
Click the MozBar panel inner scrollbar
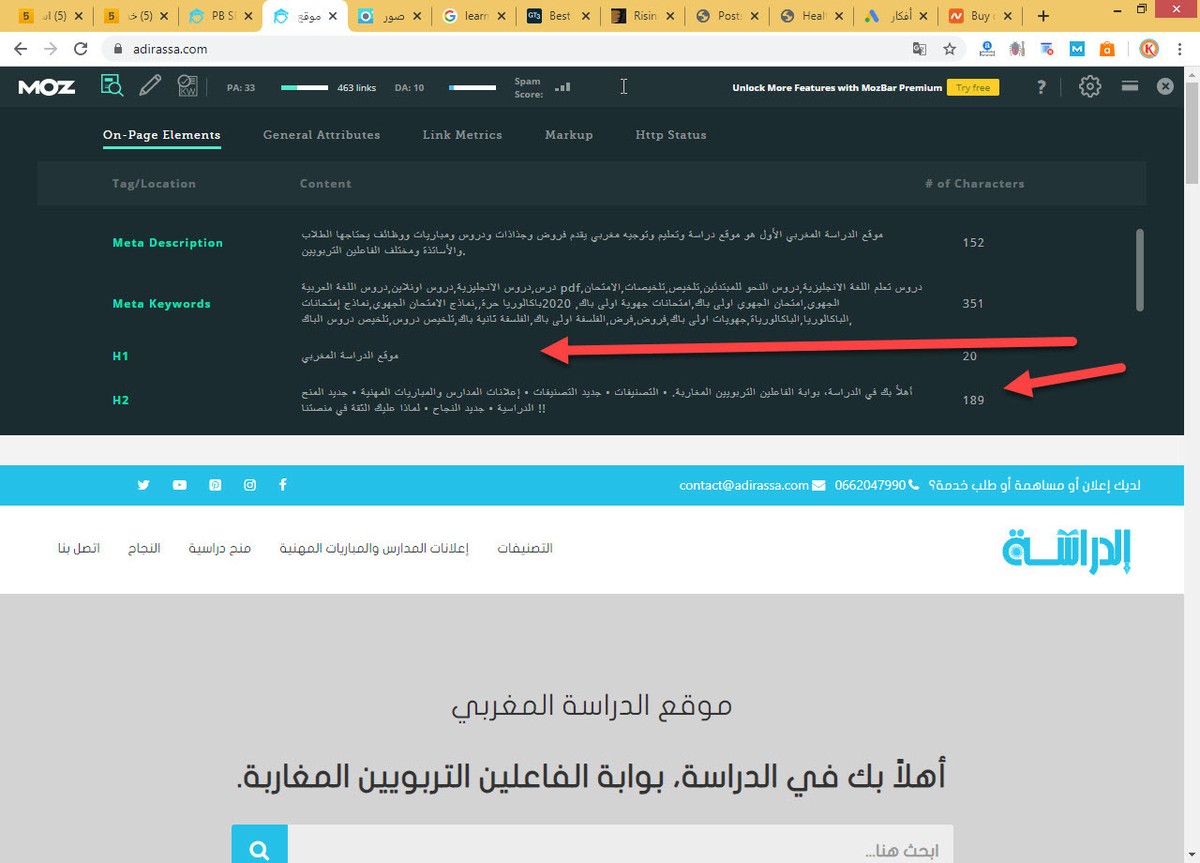[x=1139, y=270]
